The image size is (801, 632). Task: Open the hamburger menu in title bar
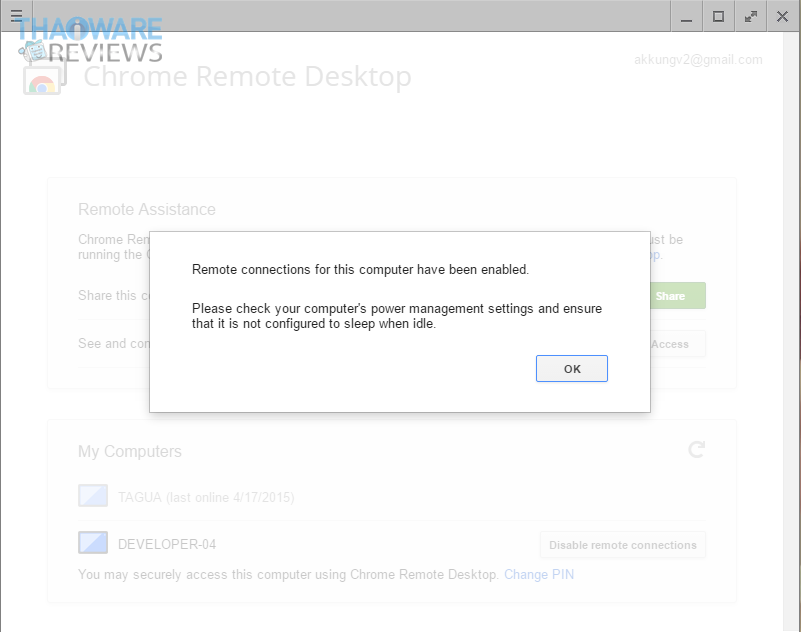pos(16,15)
